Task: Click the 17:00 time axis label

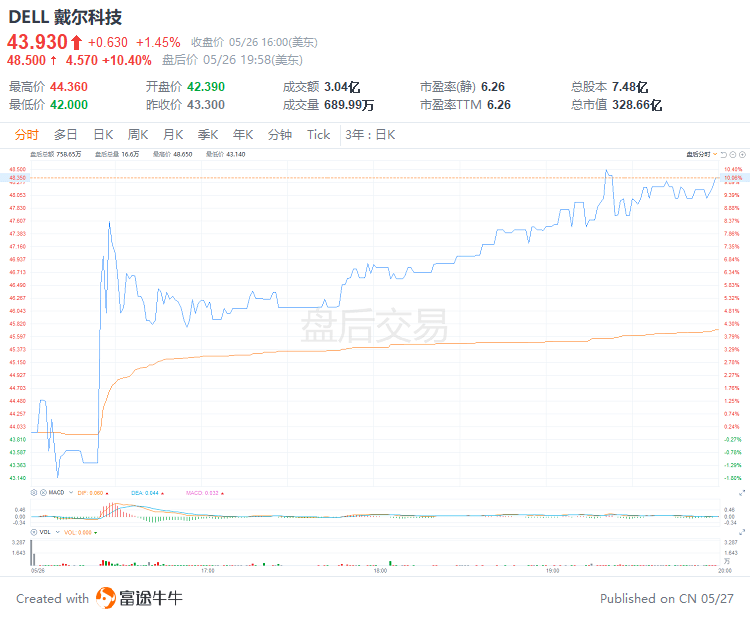Action: [x=208, y=571]
